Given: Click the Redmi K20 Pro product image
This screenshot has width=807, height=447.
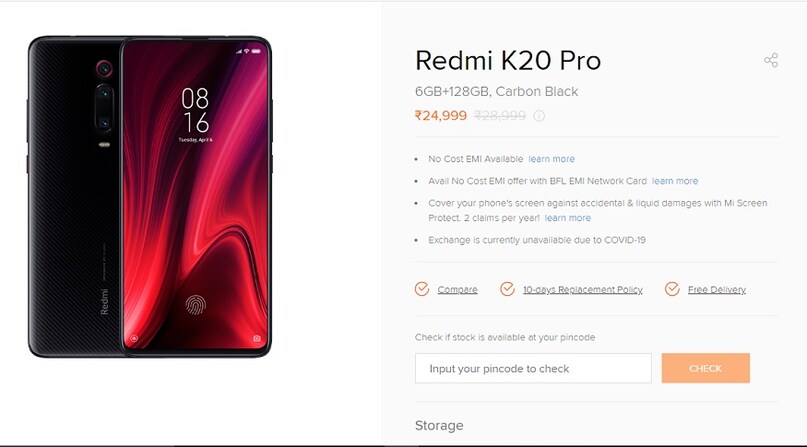Looking at the screenshot, I should tap(150, 196).
